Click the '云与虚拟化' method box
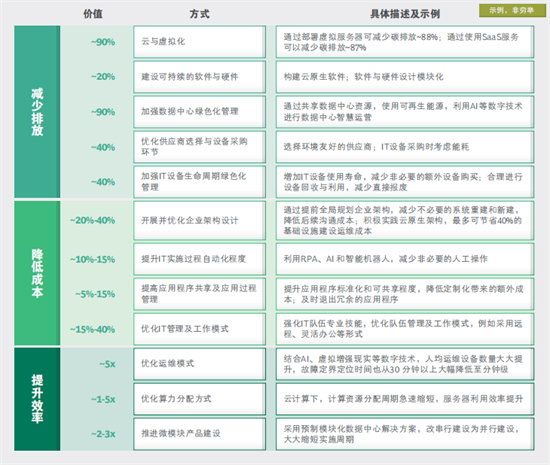The width and height of the screenshot is (550, 465). [x=199, y=41]
